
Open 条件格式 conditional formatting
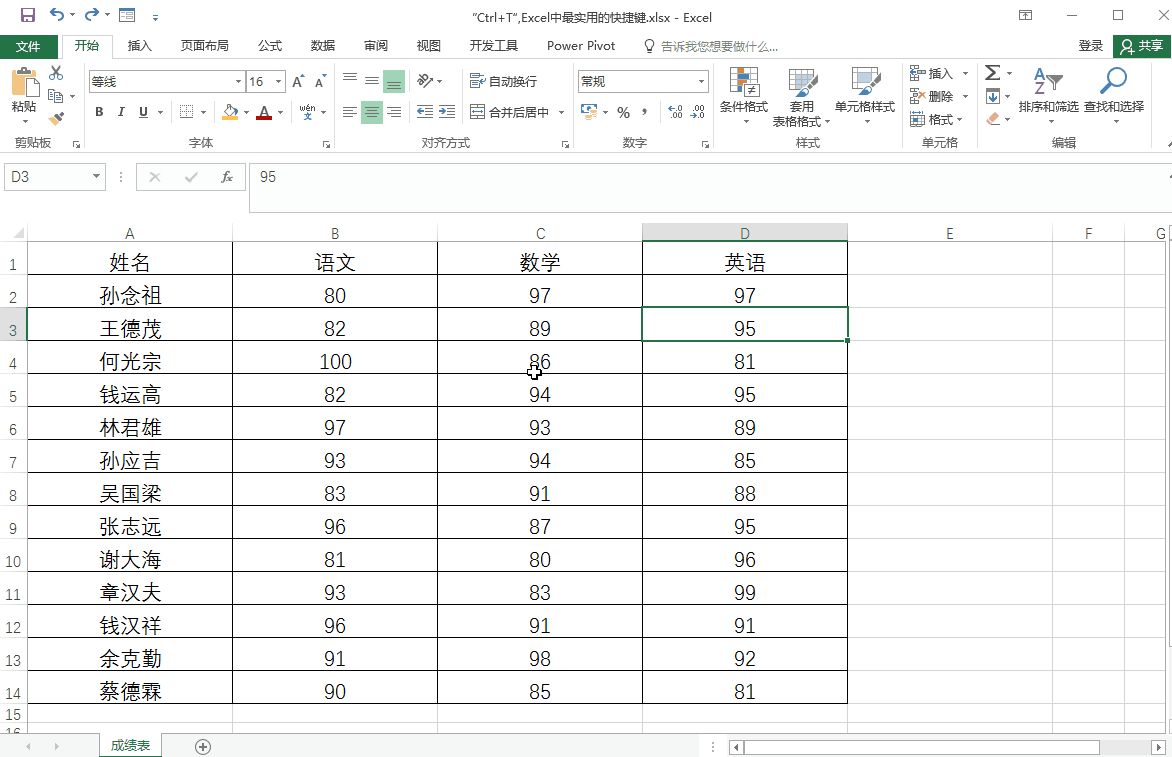(744, 95)
